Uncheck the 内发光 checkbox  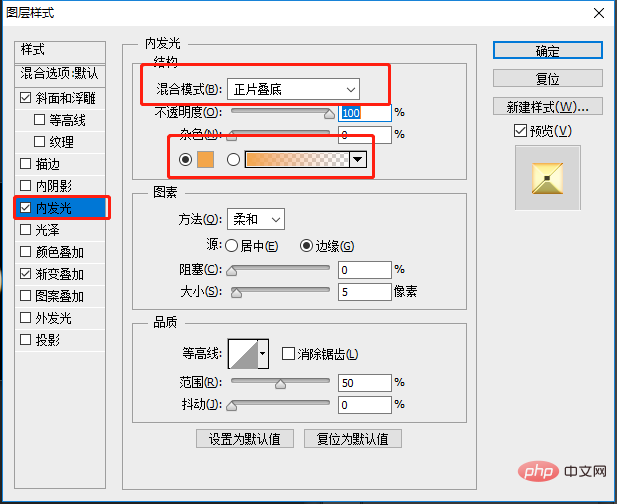pos(26,208)
